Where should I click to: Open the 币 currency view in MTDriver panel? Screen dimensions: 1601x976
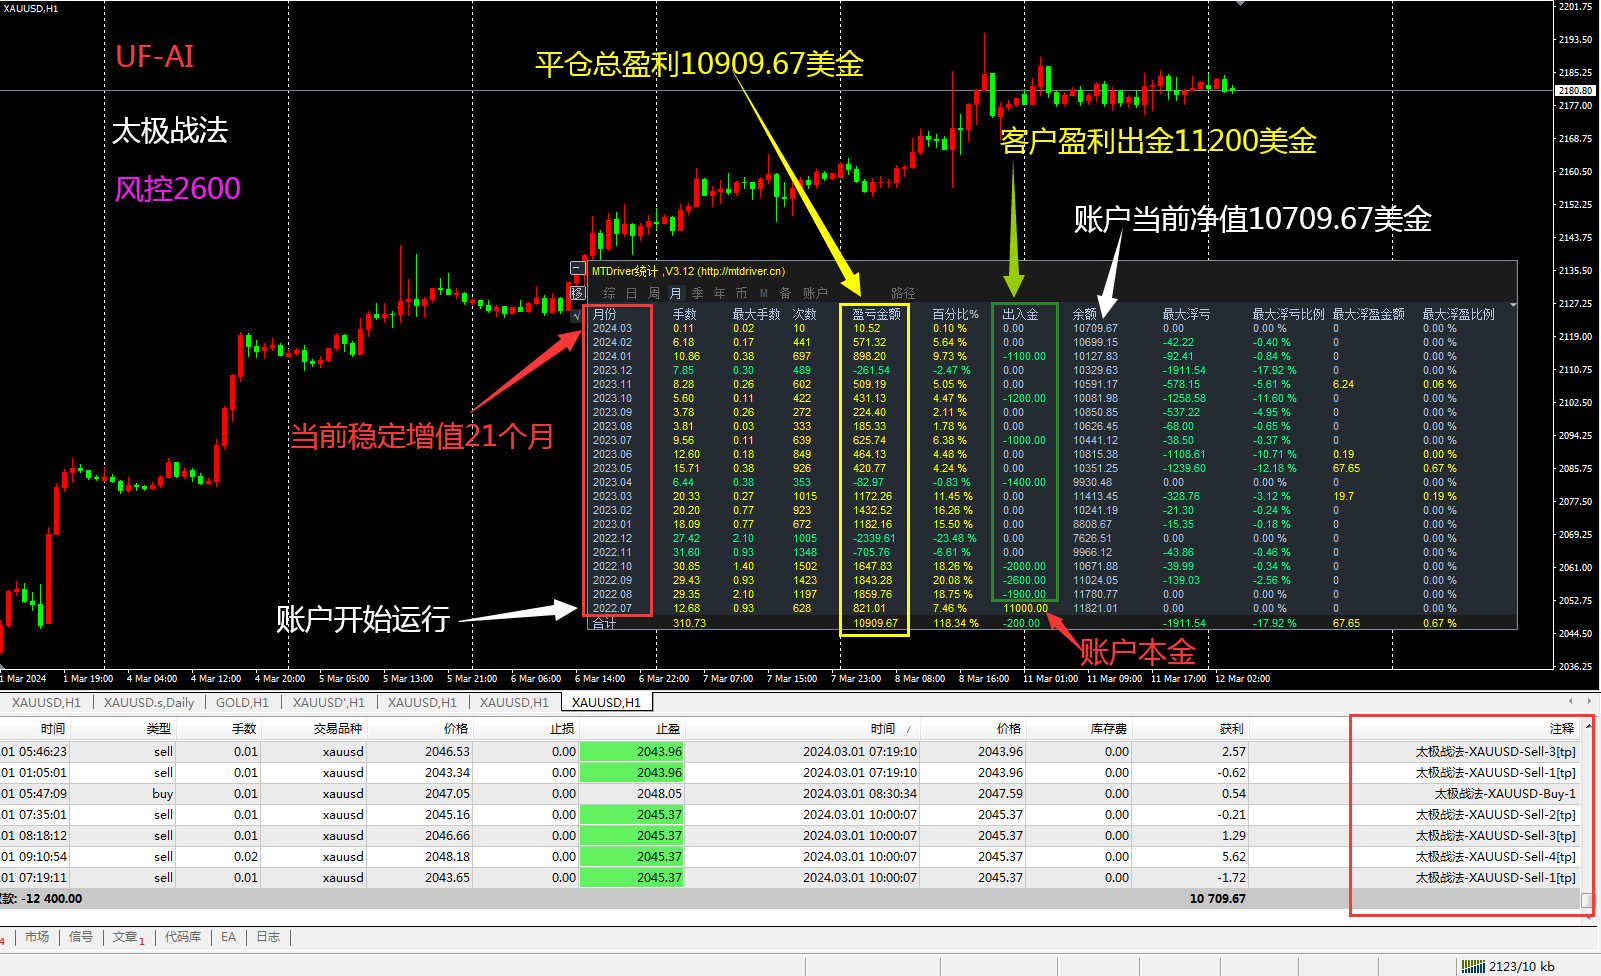740,292
